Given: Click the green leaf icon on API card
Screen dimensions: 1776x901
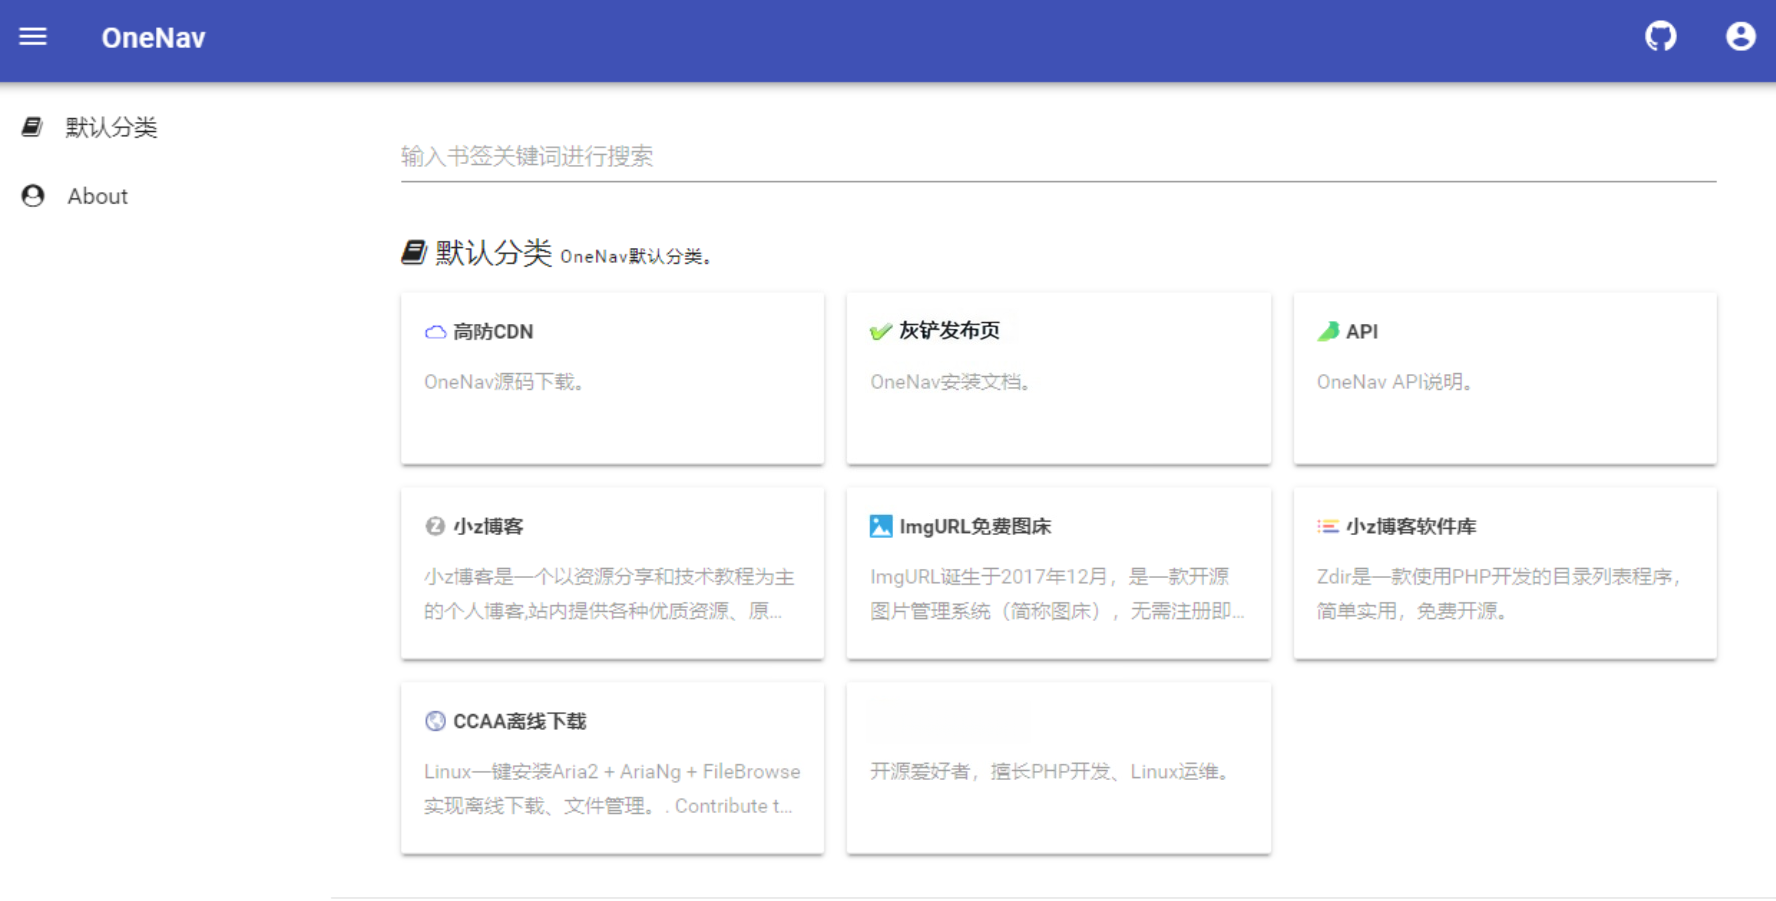Looking at the screenshot, I should pyautogui.click(x=1328, y=332).
